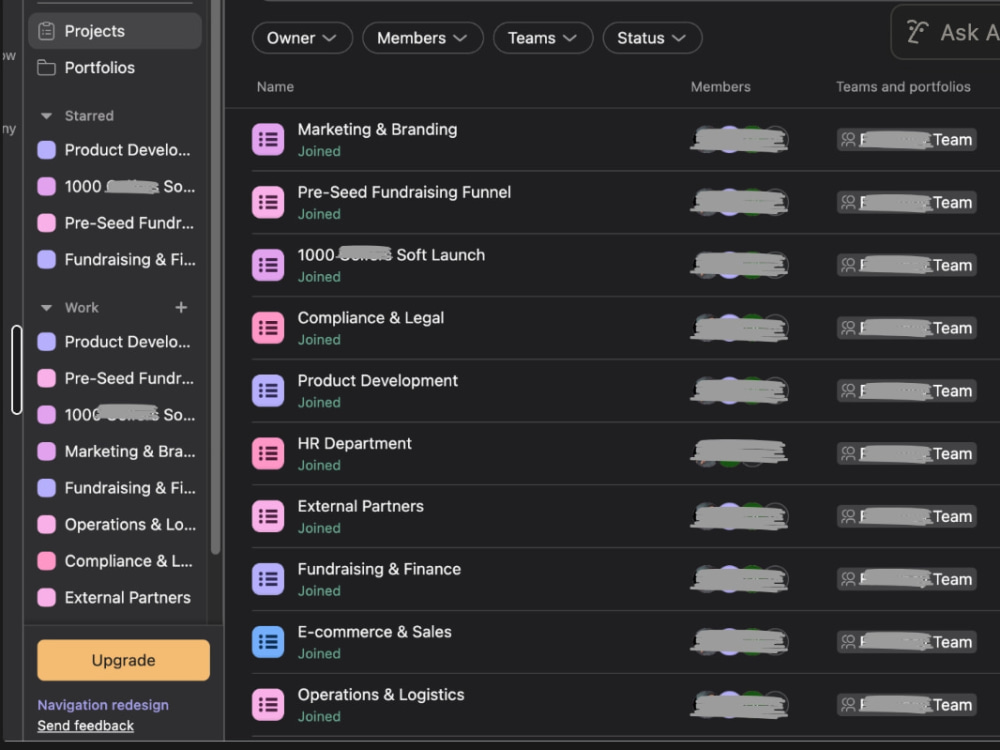The image size is (1000, 750).
Task: Open E-commerce & Sales project name
Action: click(374, 632)
